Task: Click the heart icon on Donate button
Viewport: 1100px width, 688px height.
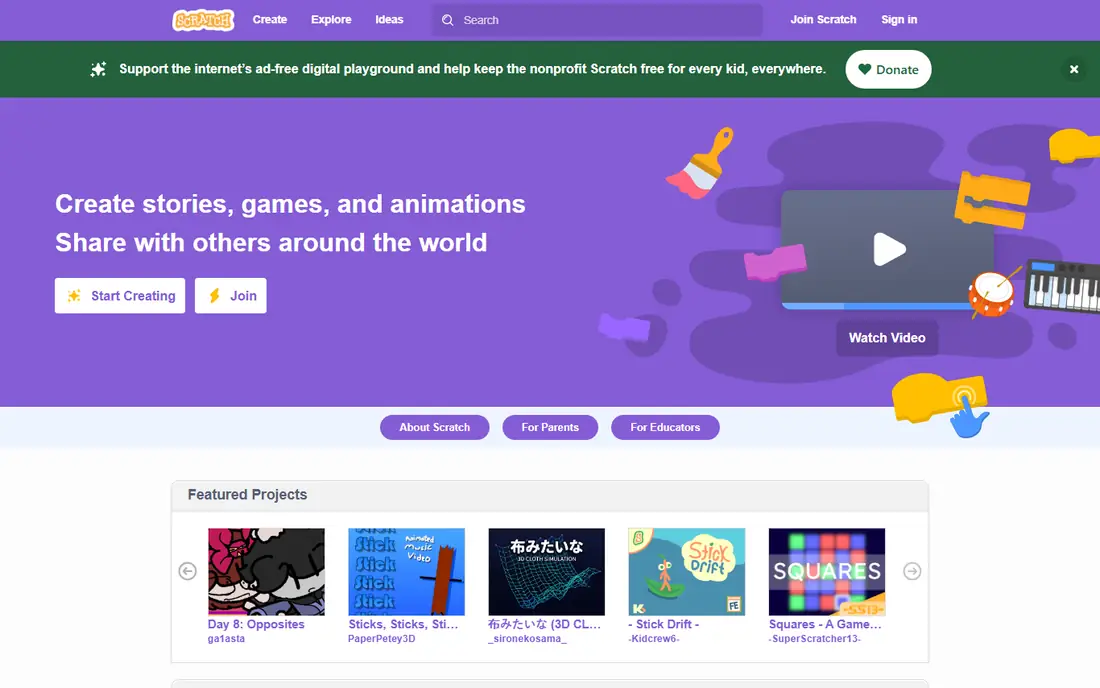Action: click(865, 69)
